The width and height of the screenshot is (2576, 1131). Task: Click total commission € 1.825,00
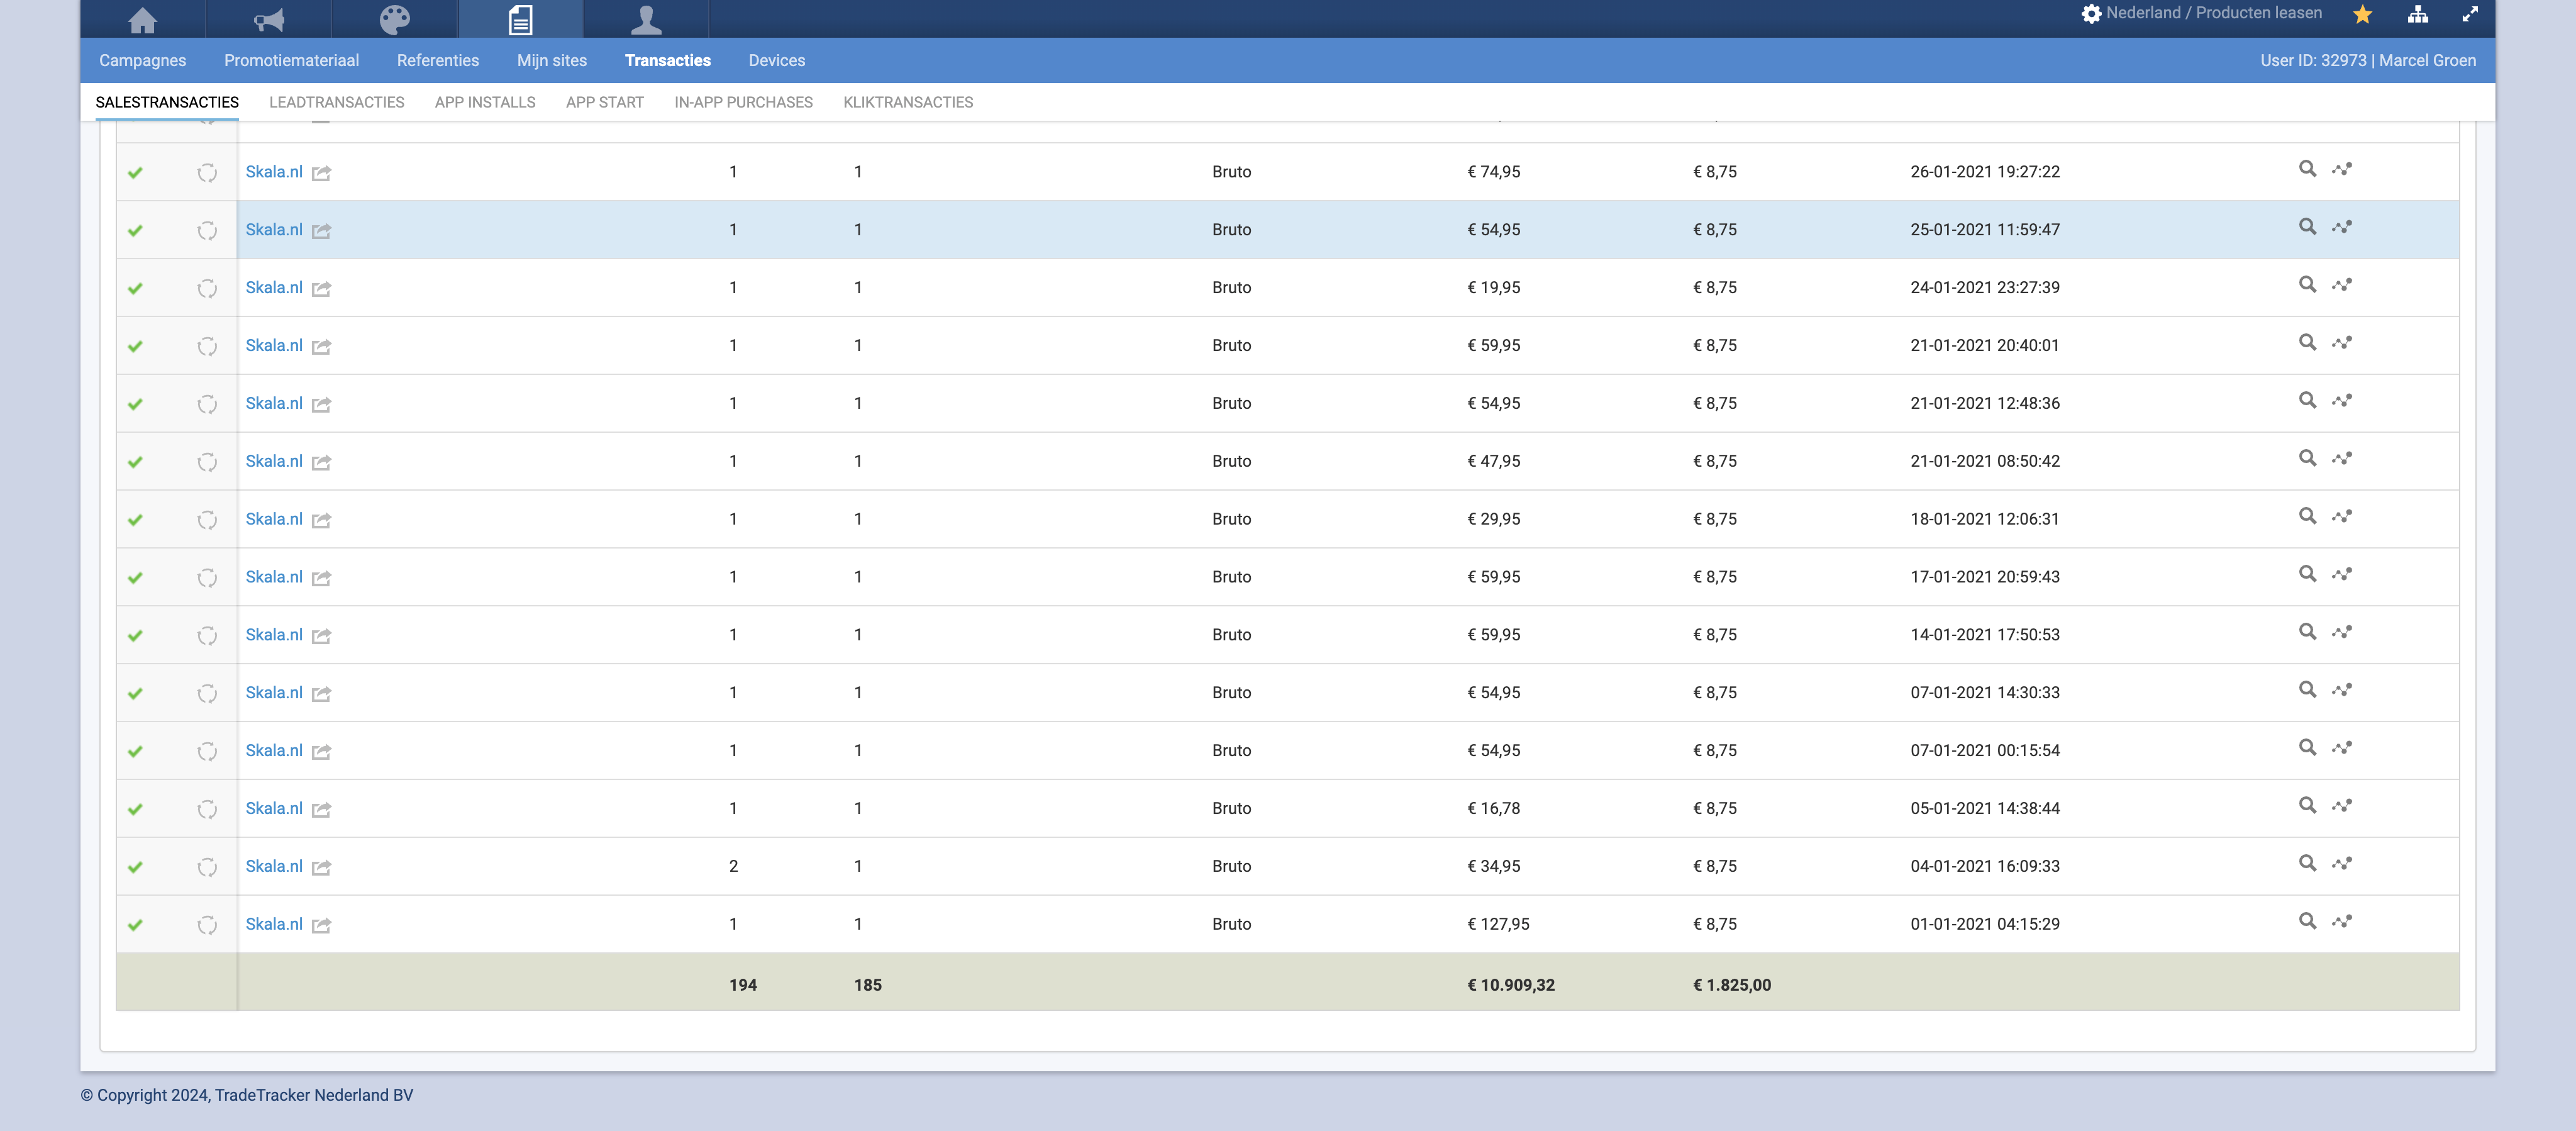click(x=1732, y=984)
